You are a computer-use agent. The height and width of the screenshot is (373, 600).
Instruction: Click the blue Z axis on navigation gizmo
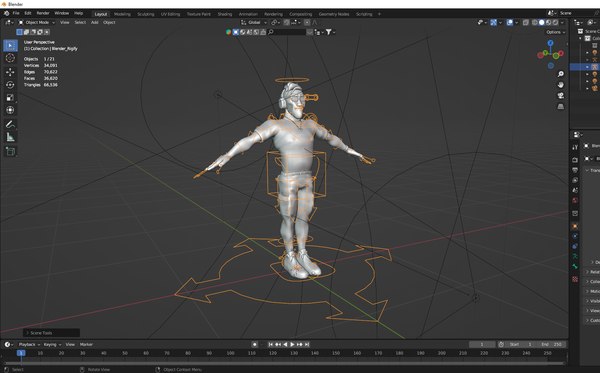tap(550, 43)
